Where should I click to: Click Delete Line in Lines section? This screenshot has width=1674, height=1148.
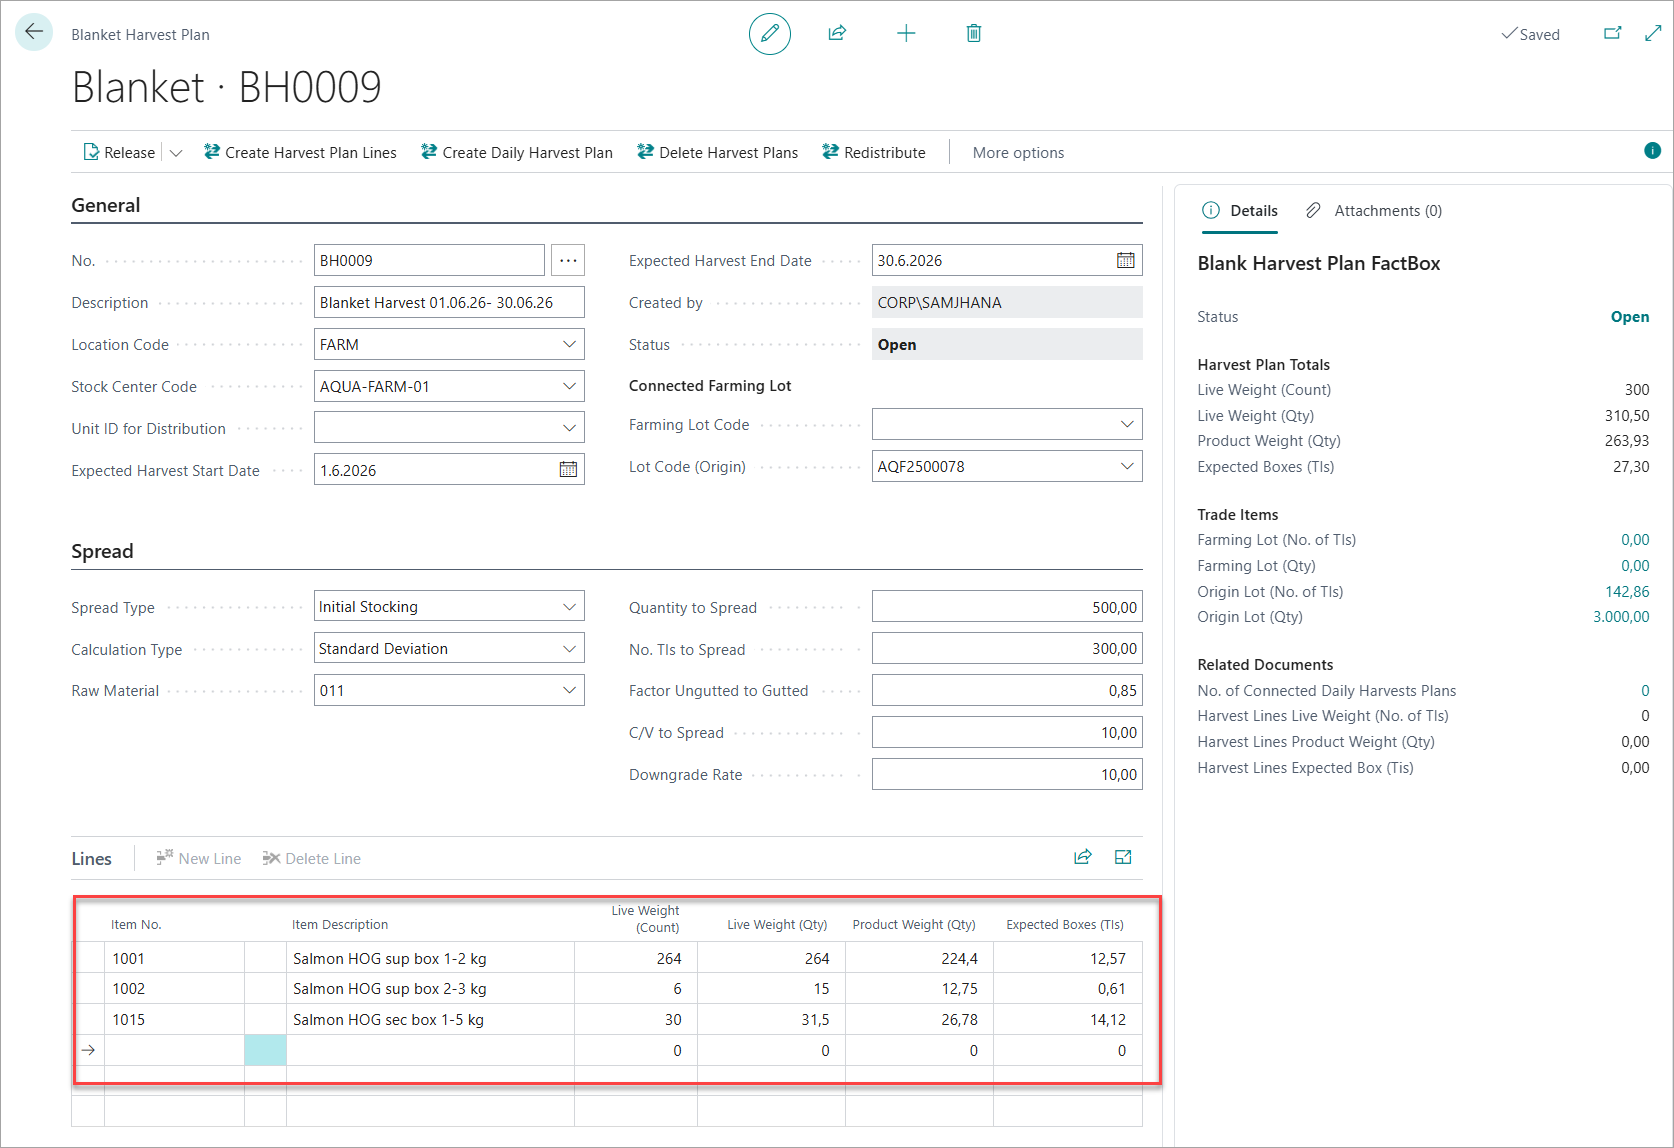[312, 859]
